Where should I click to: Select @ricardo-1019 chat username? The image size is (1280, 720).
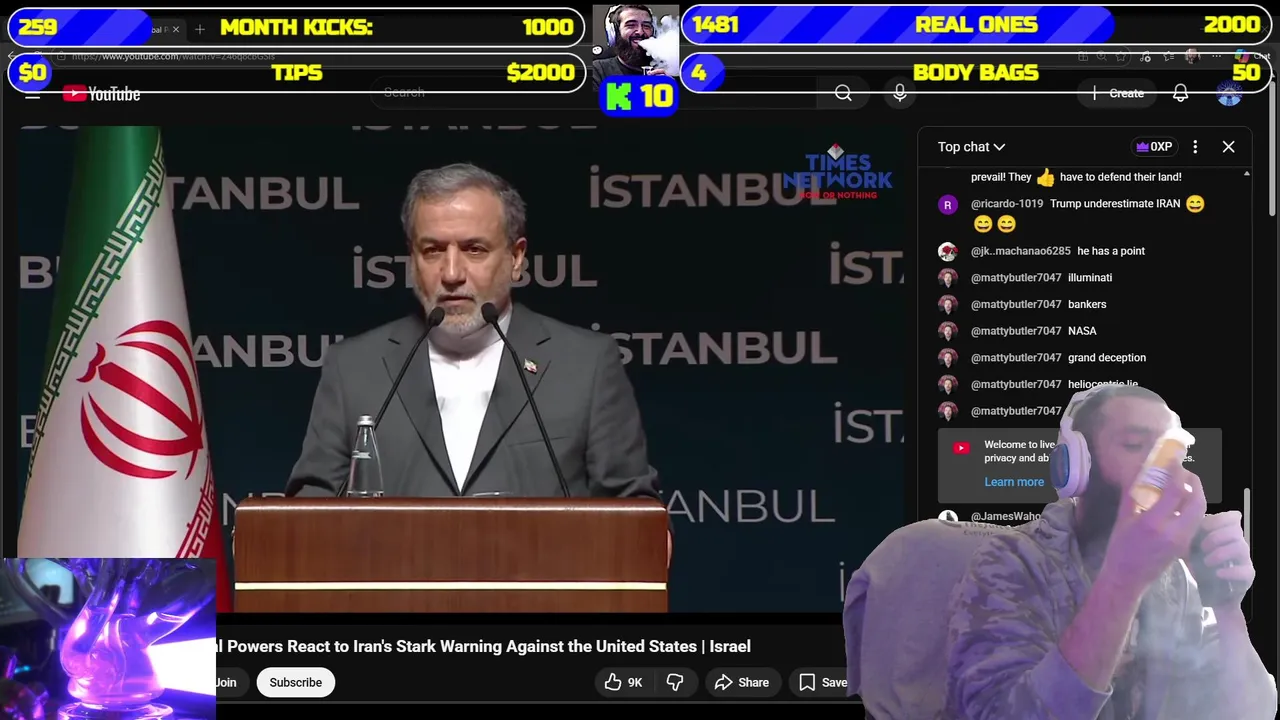point(1007,204)
